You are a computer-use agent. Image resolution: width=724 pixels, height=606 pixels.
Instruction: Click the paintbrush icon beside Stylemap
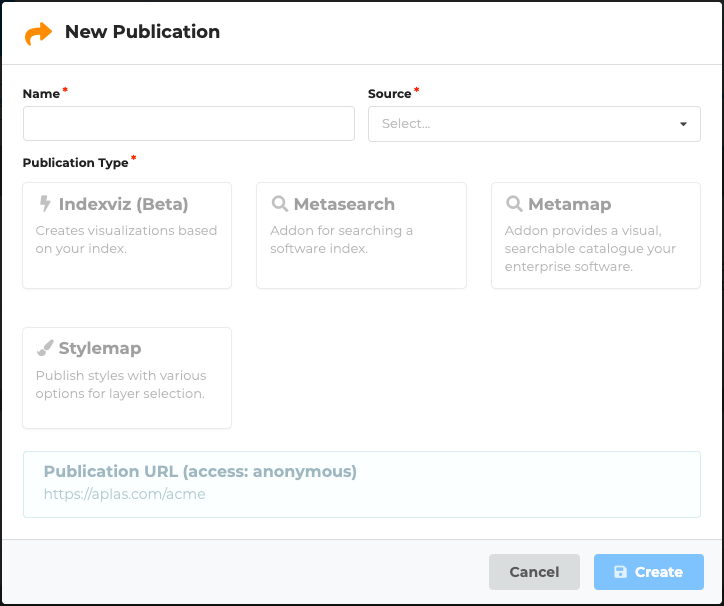coord(45,349)
